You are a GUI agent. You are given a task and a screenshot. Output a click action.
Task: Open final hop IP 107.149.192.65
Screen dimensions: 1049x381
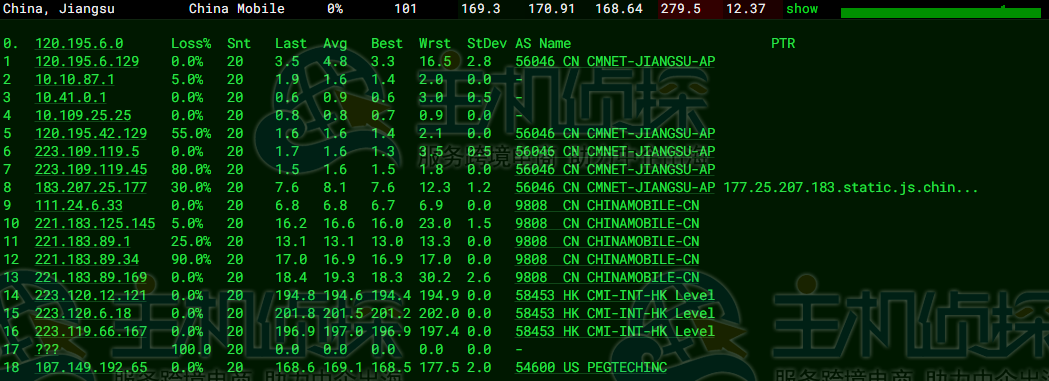point(91,368)
